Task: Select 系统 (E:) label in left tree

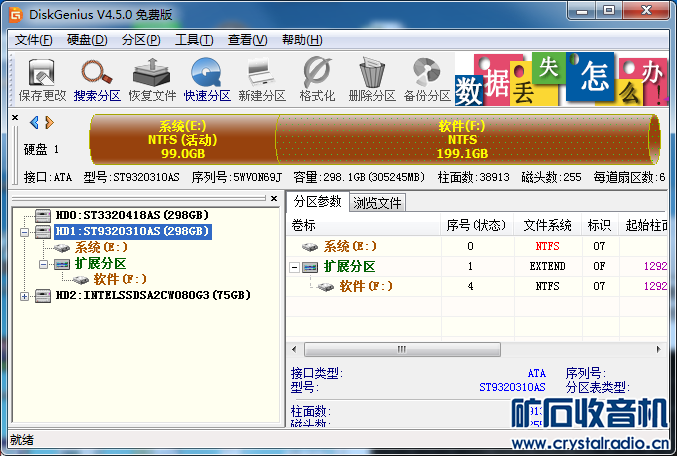Action: [101, 247]
